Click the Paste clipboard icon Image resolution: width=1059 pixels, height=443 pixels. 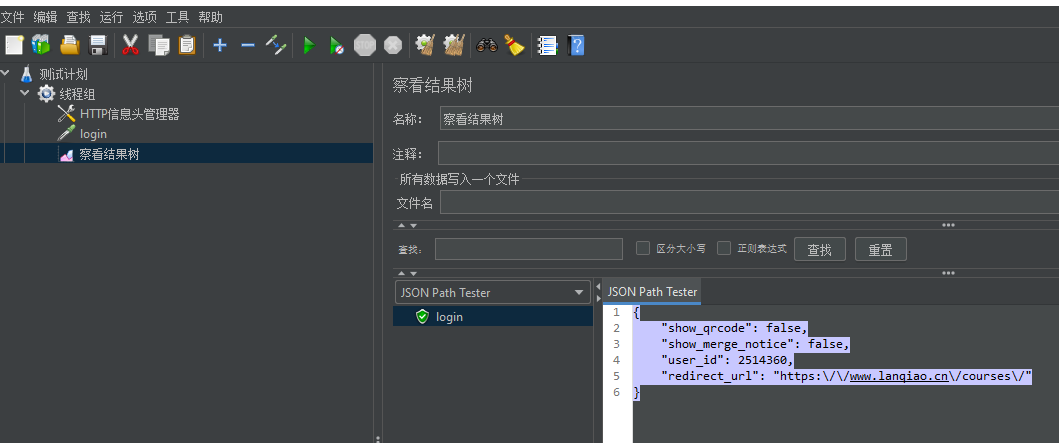(x=186, y=45)
